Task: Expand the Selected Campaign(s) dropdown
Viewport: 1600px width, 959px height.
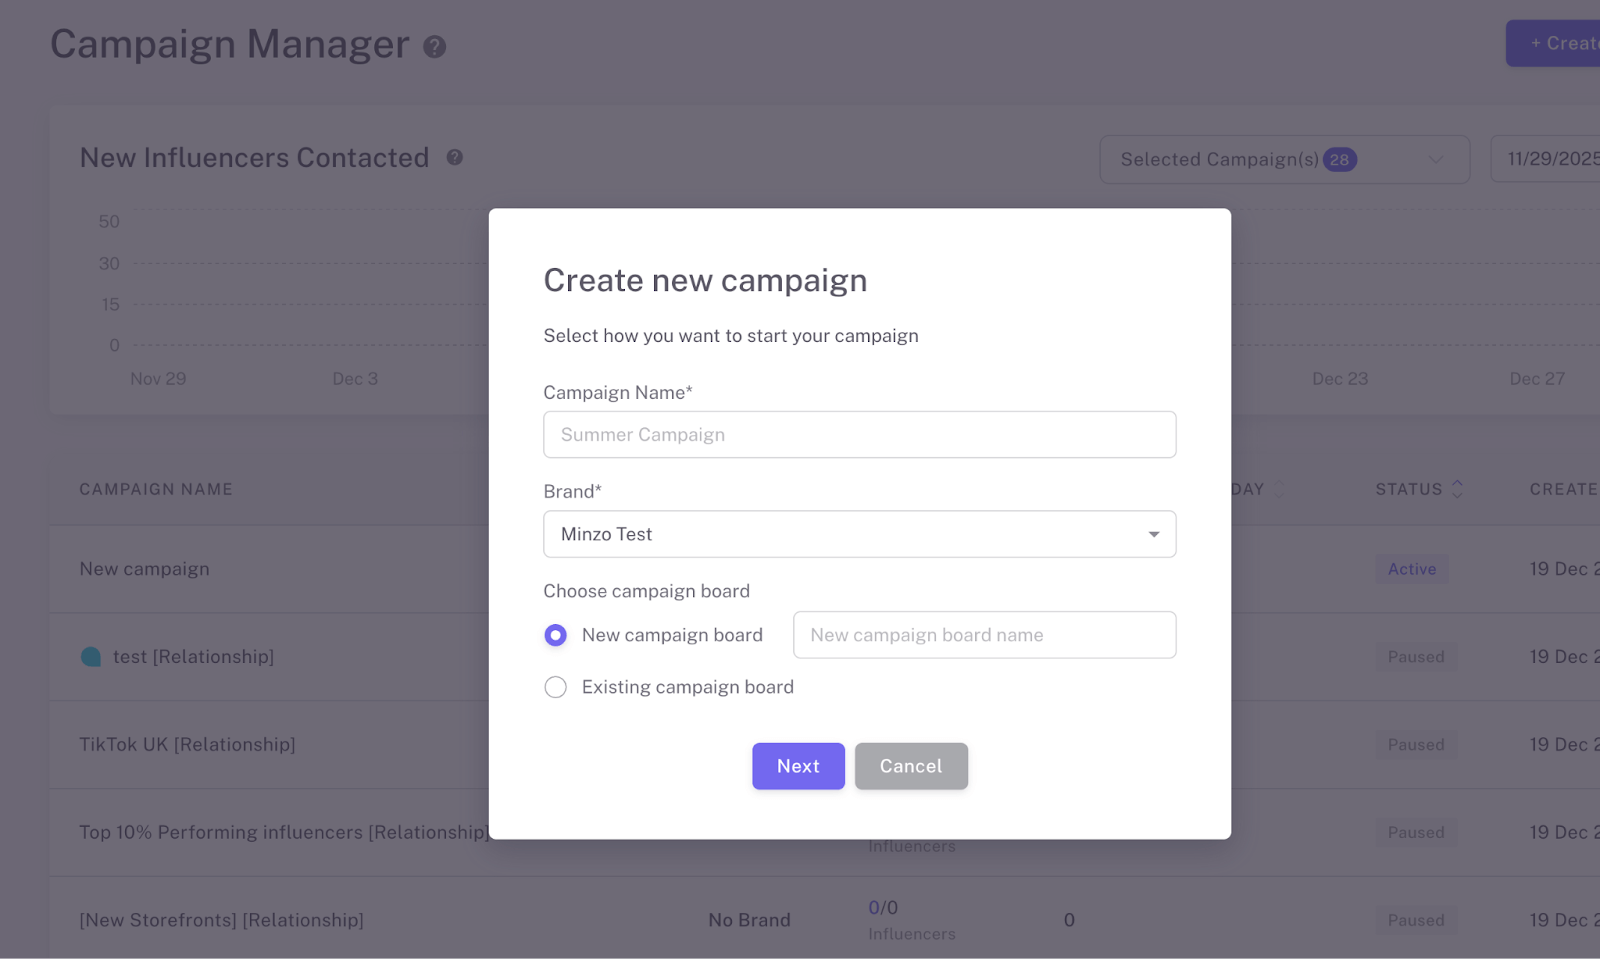Action: (x=1284, y=160)
